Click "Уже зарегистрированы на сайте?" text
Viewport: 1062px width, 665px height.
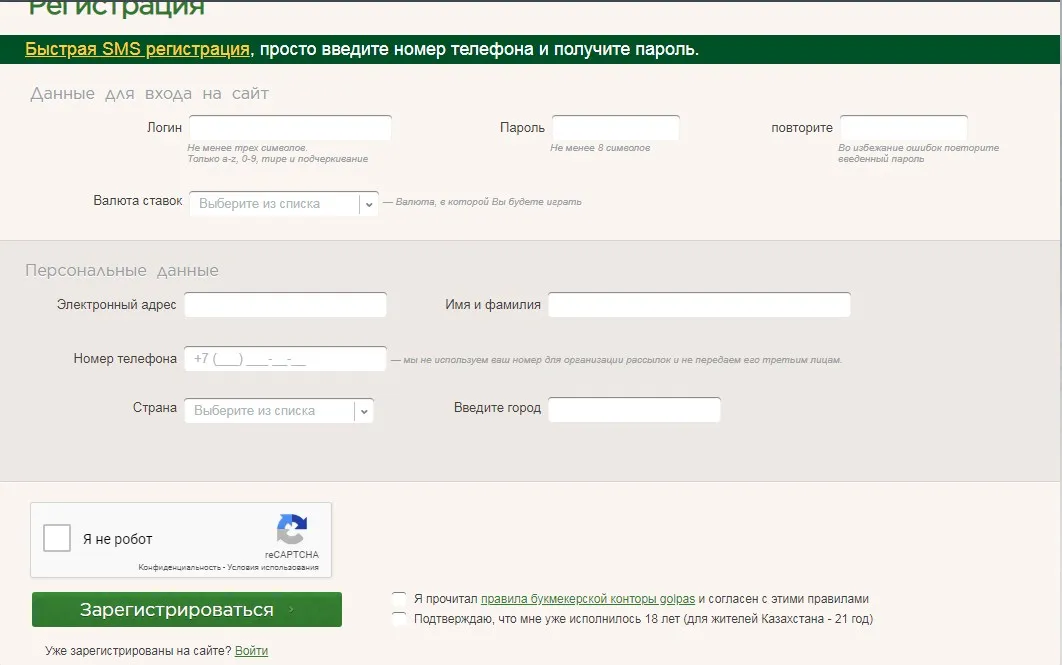point(138,651)
